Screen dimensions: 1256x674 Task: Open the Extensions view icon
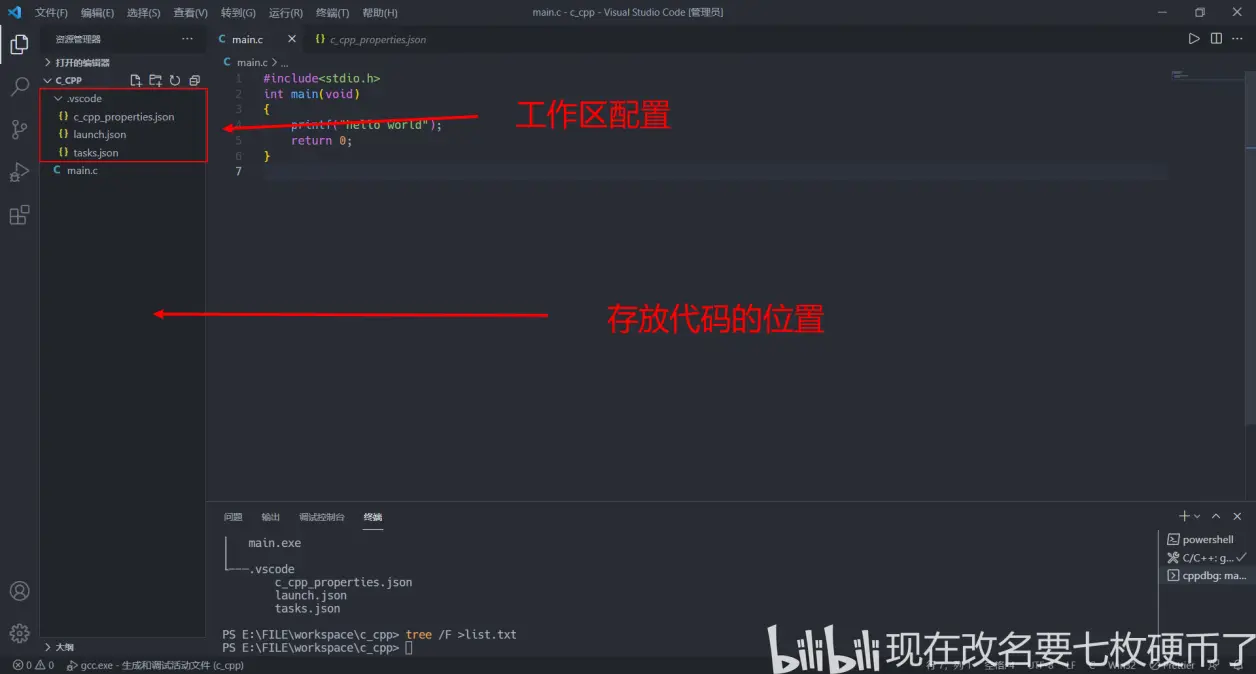click(19, 215)
